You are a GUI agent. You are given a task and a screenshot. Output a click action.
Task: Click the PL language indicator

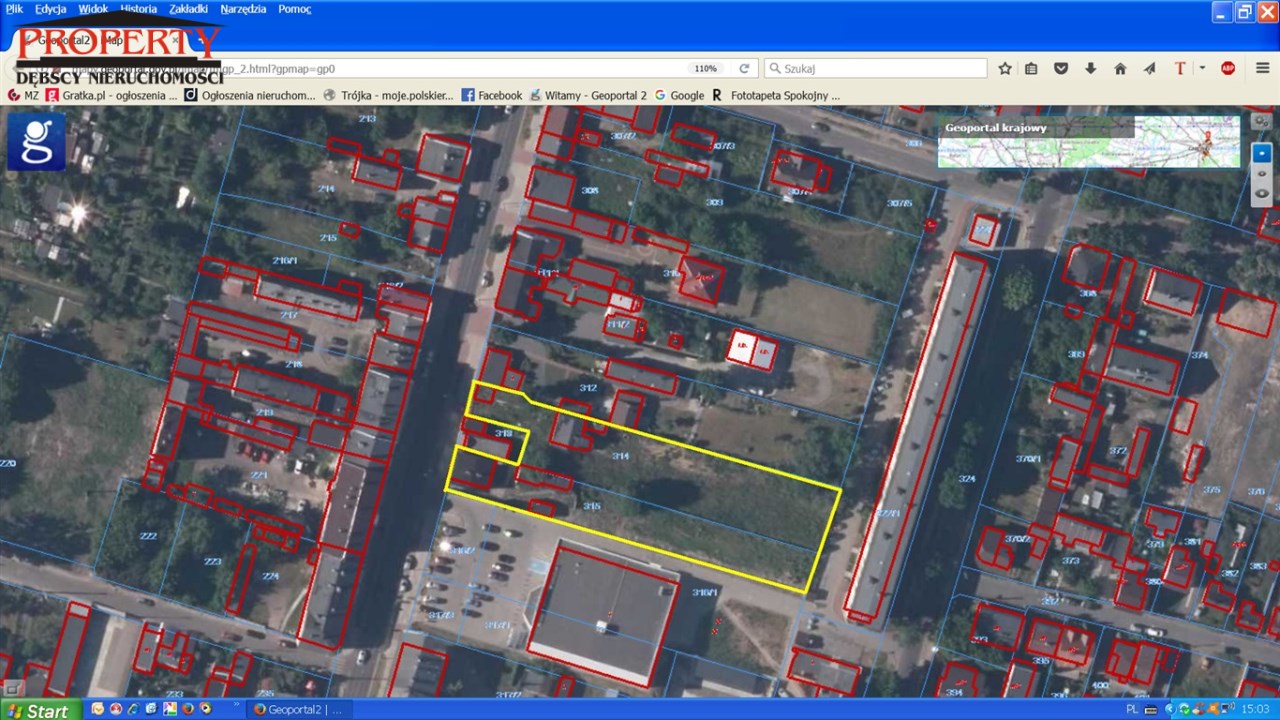[x=1132, y=709]
